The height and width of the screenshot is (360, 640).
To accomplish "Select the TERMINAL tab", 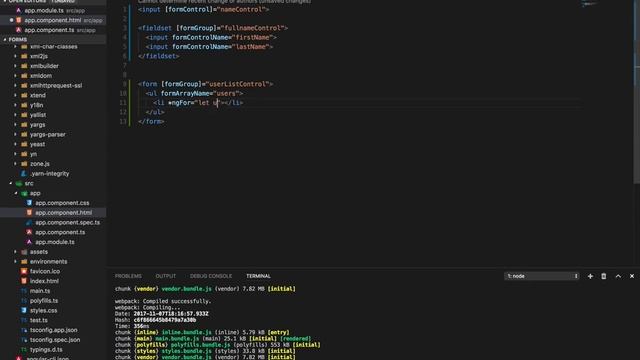I will [x=258, y=276].
